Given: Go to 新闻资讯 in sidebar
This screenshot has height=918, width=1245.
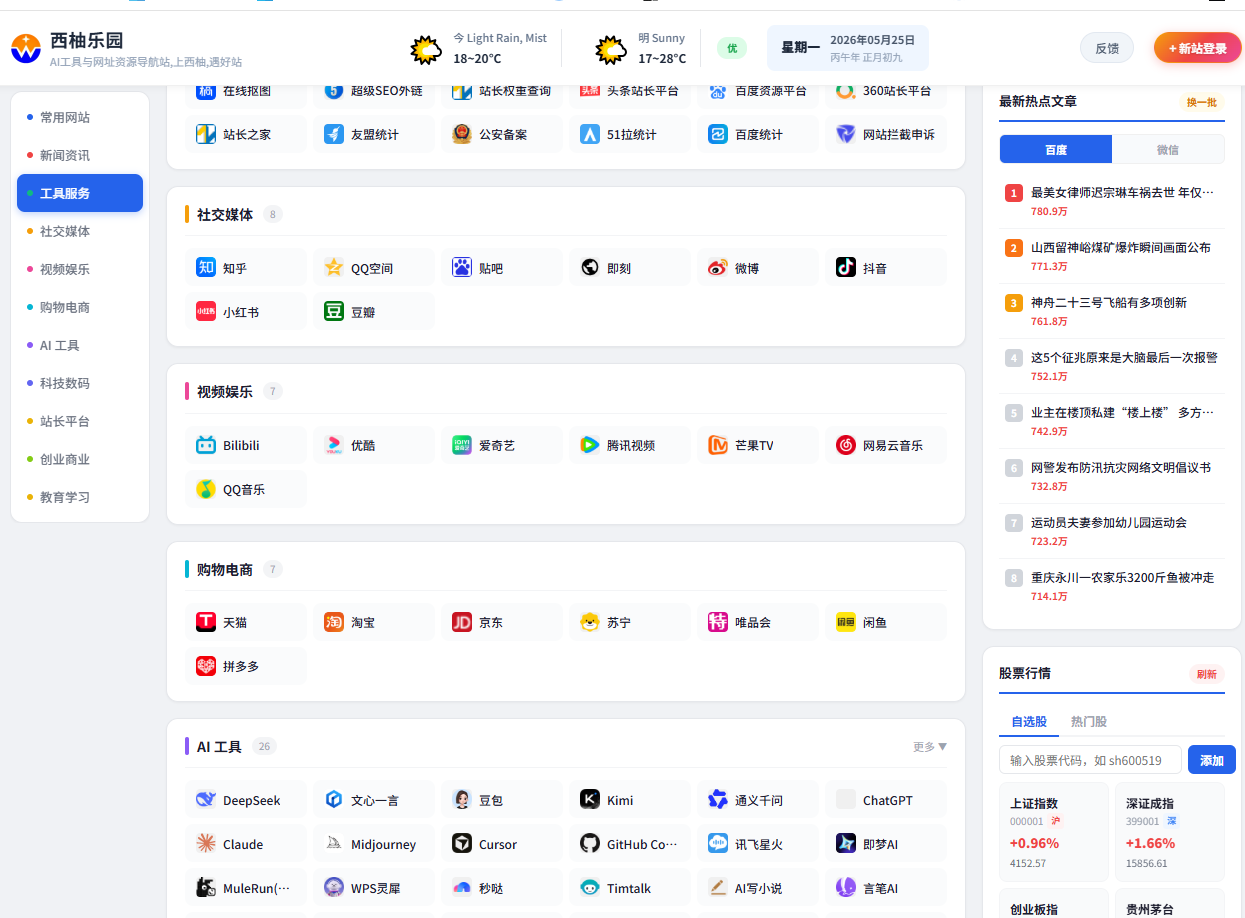Looking at the screenshot, I should 80,155.
